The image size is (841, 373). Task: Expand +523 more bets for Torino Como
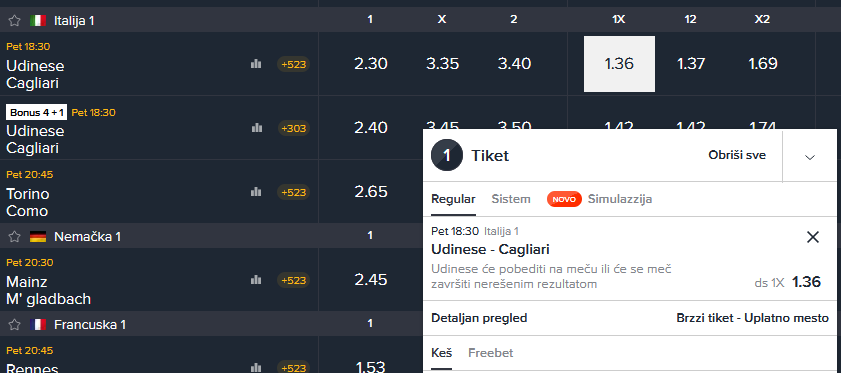click(x=293, y=192)
